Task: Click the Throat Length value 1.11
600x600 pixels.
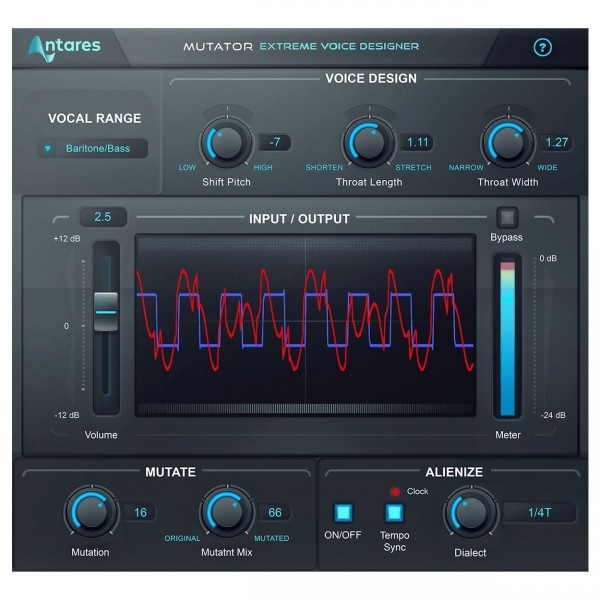Action: click(417, 142)
